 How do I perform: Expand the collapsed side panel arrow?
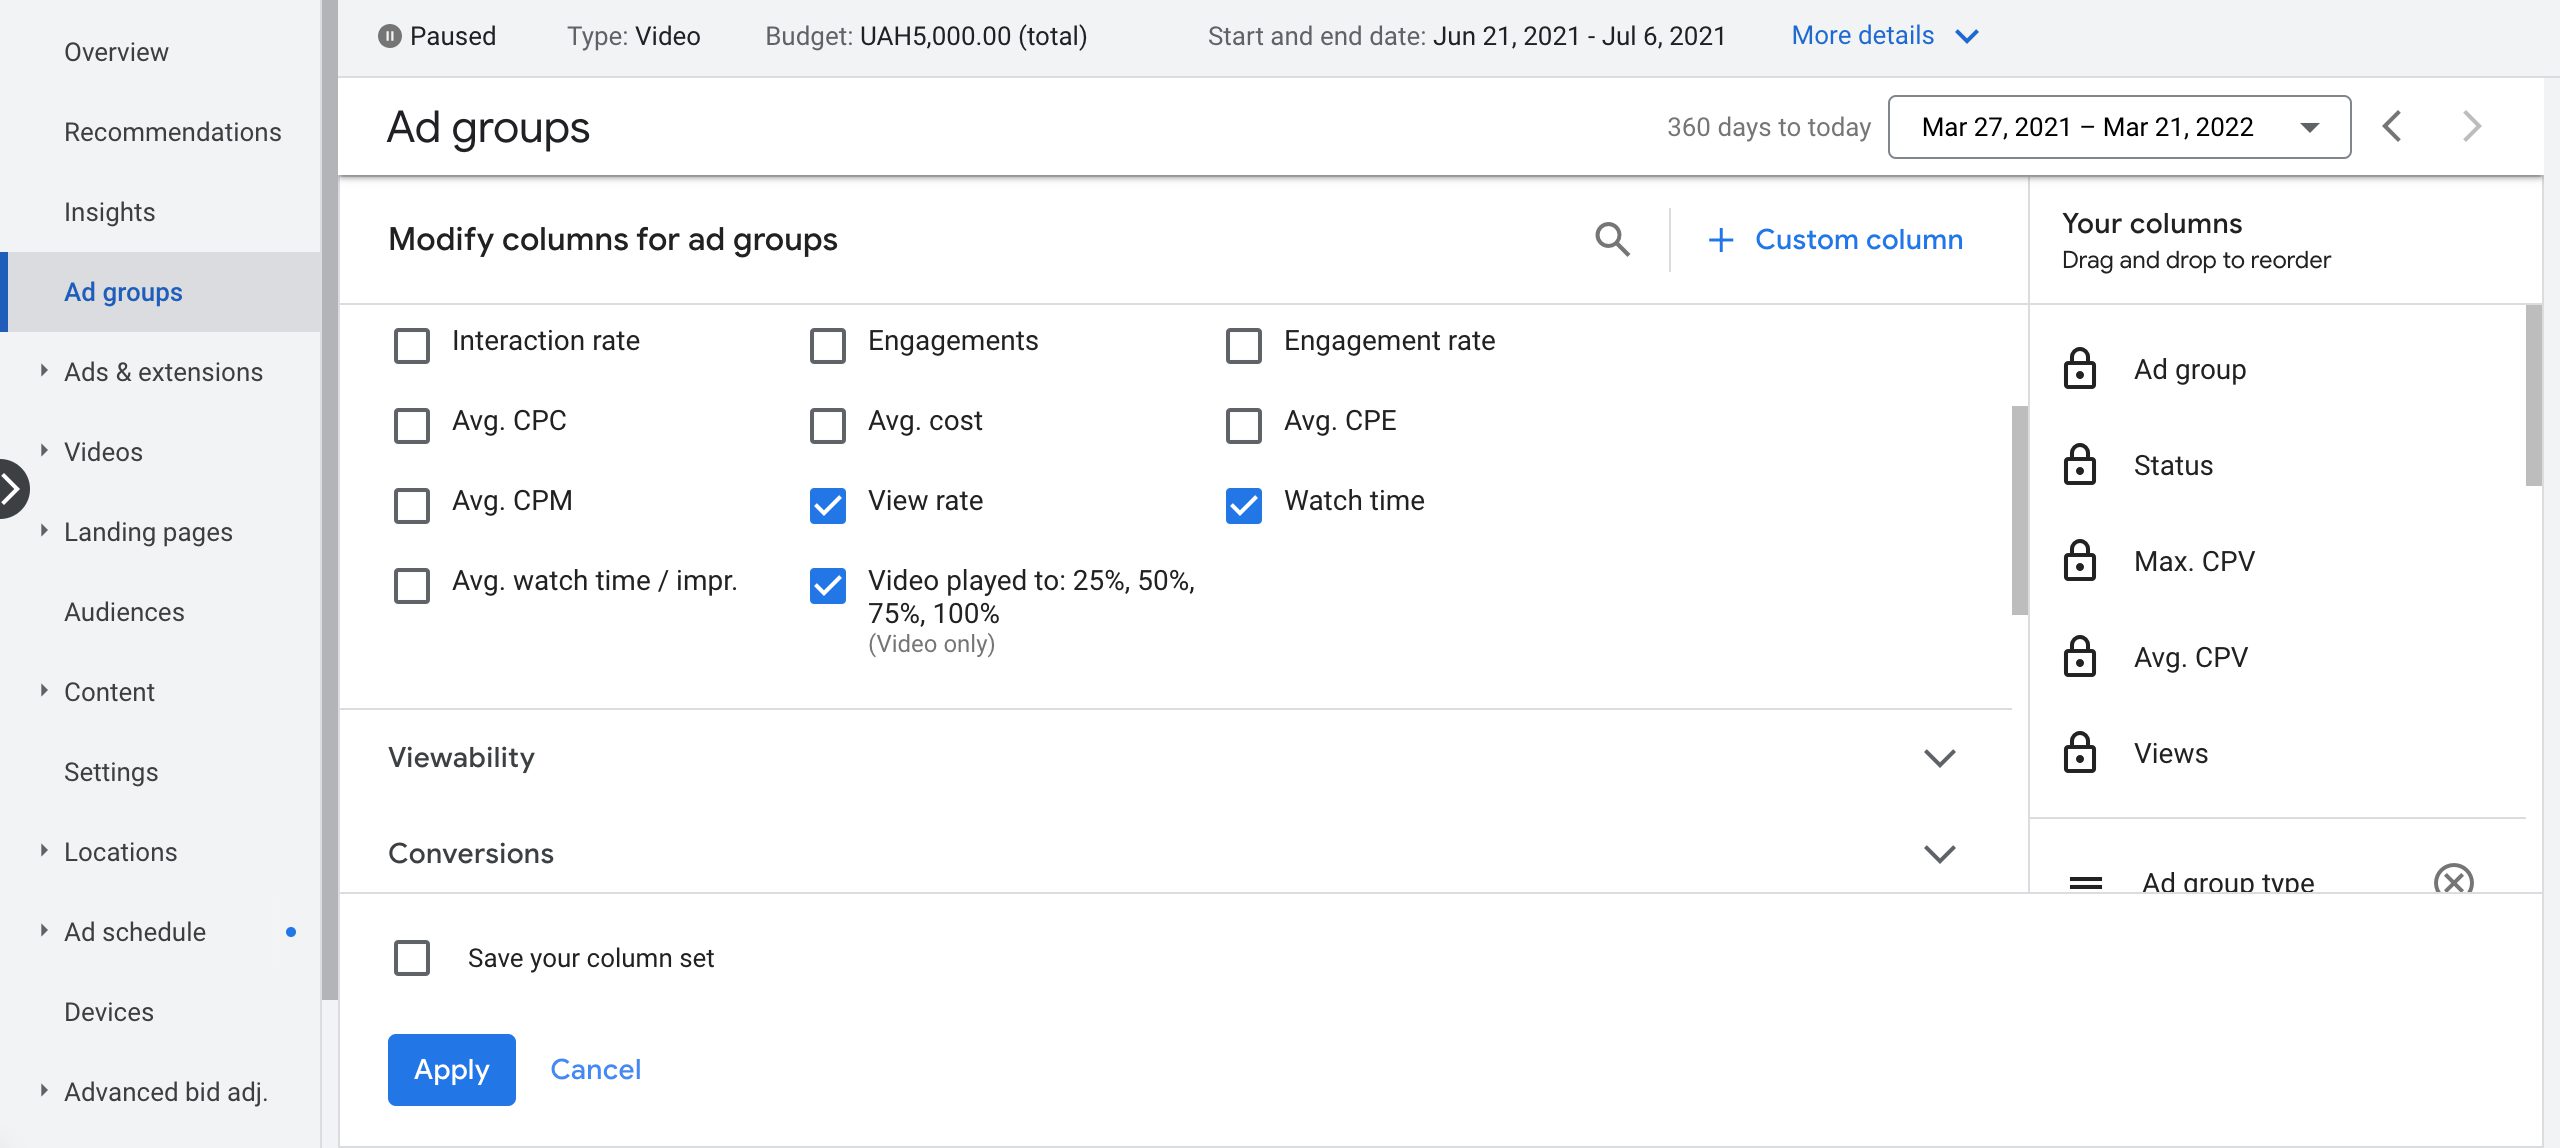(12, 489)
